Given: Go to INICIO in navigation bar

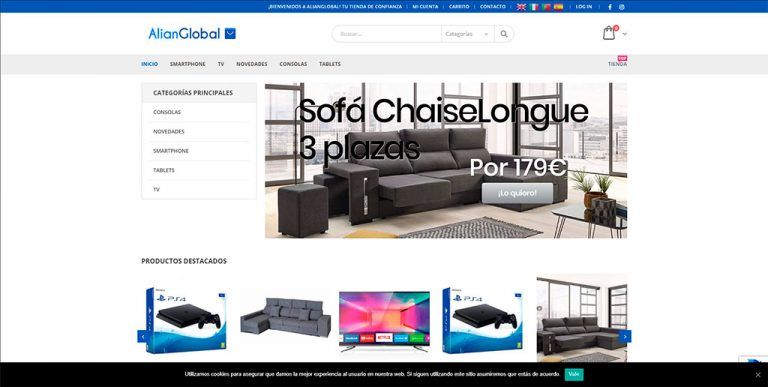Looking at the screenshot, I should pyautogui.click(x=149, y=64).
